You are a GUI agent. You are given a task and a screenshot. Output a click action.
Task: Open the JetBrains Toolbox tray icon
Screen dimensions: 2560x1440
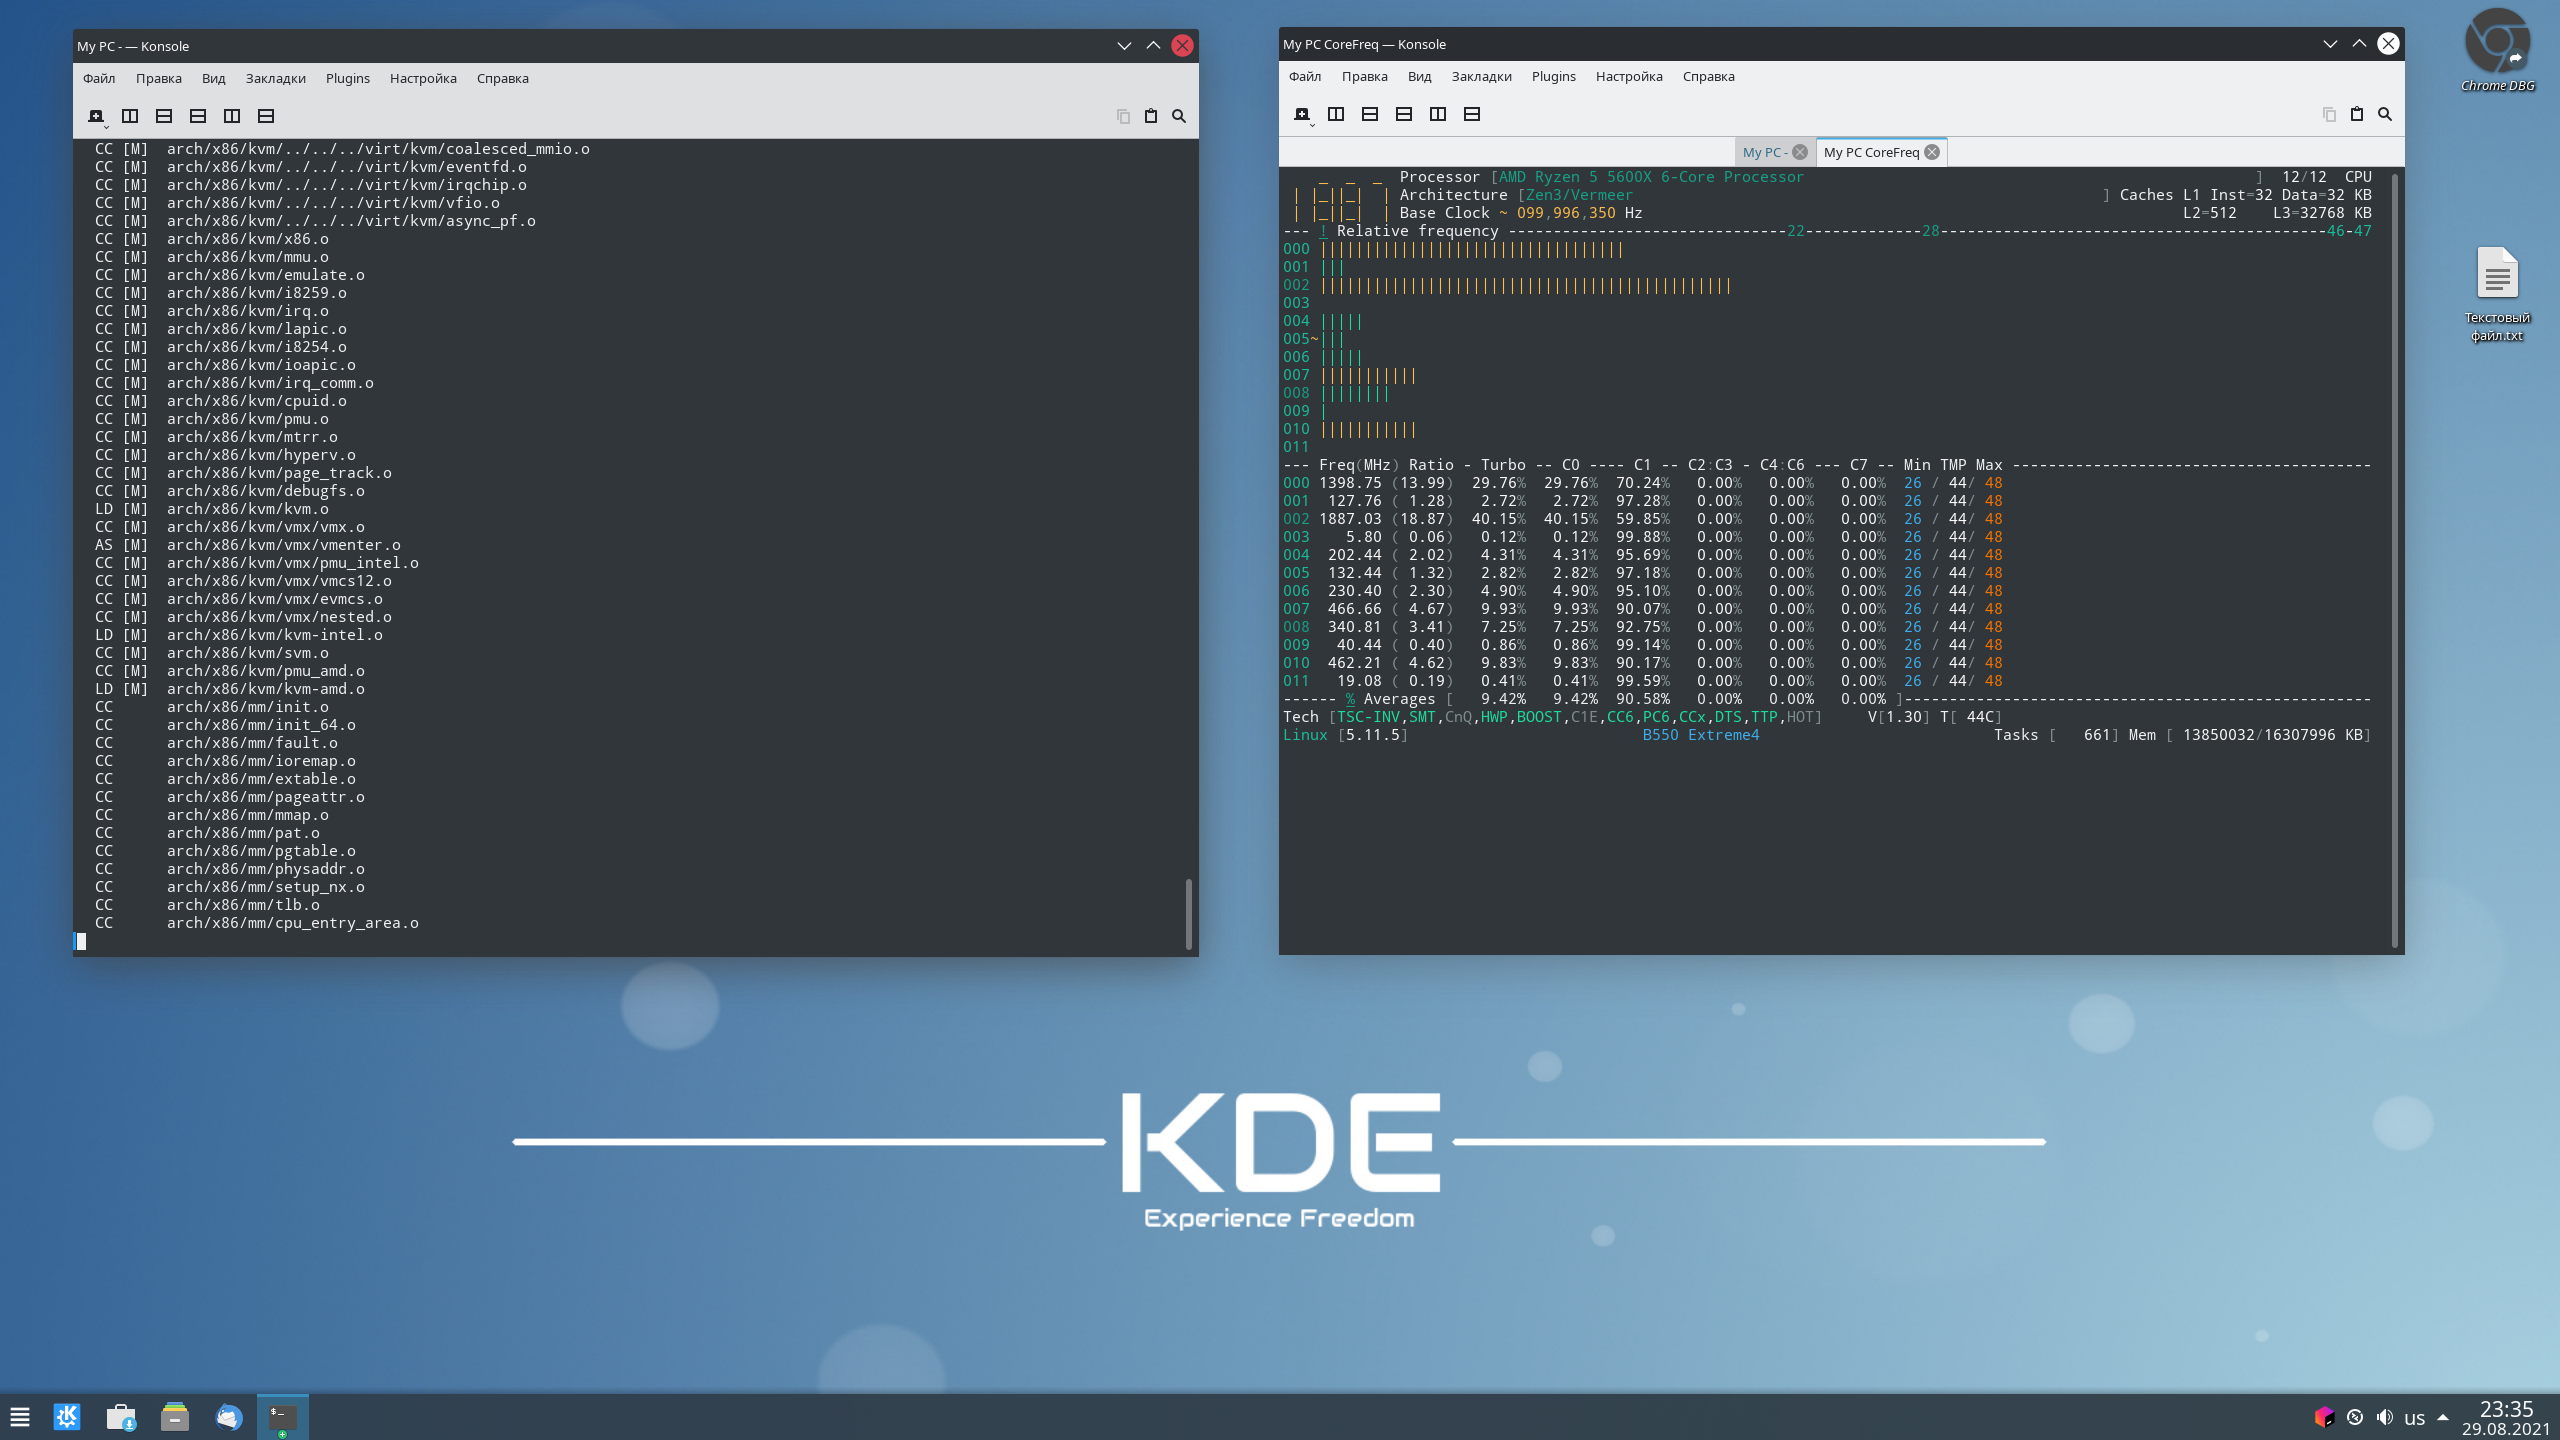tap(2324, 1417)
